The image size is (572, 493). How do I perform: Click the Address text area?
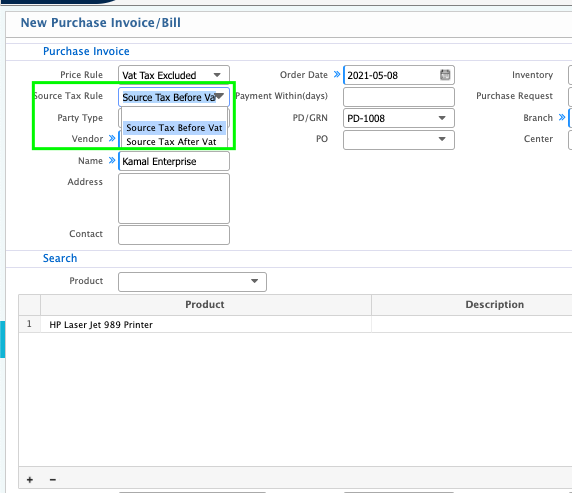point(174,199)
